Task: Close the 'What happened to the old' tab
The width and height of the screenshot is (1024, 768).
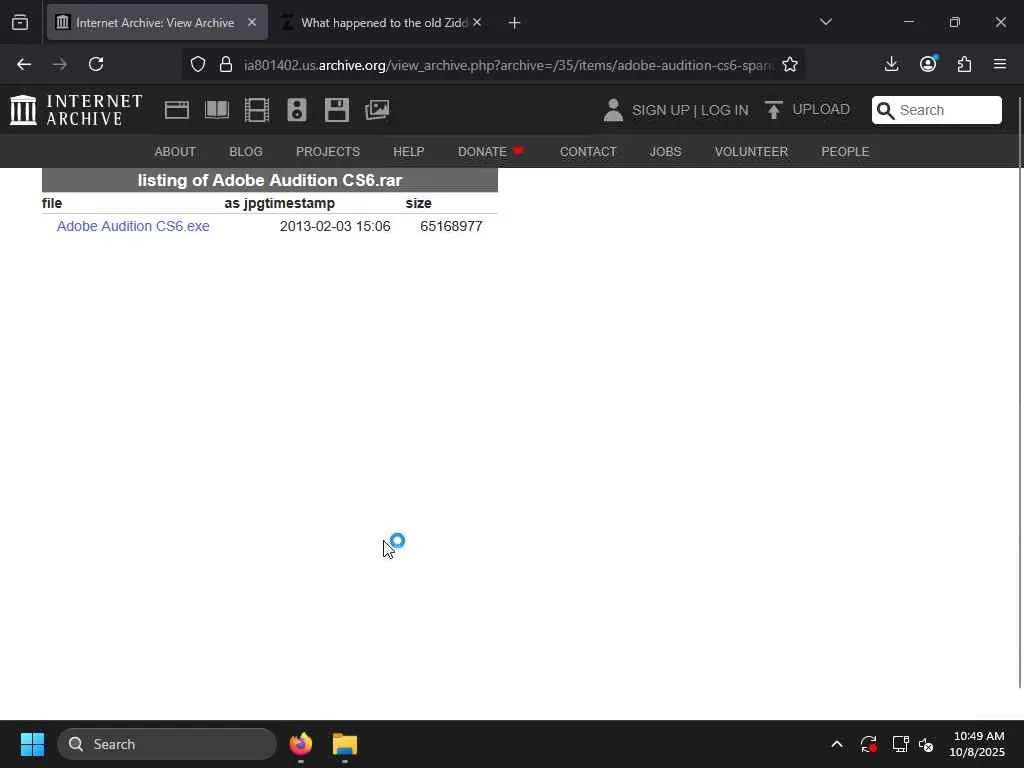Action: (477, 22)
